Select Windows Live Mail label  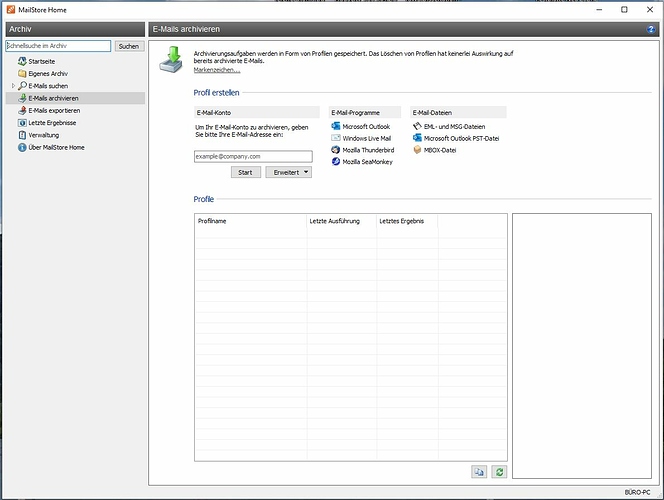(367, 138)
